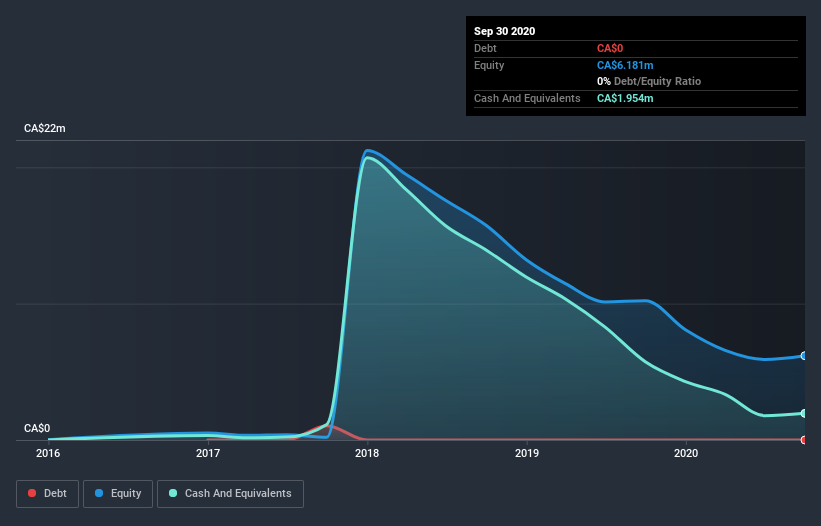Select the blue Equity endpoint marker

point(804,356)
